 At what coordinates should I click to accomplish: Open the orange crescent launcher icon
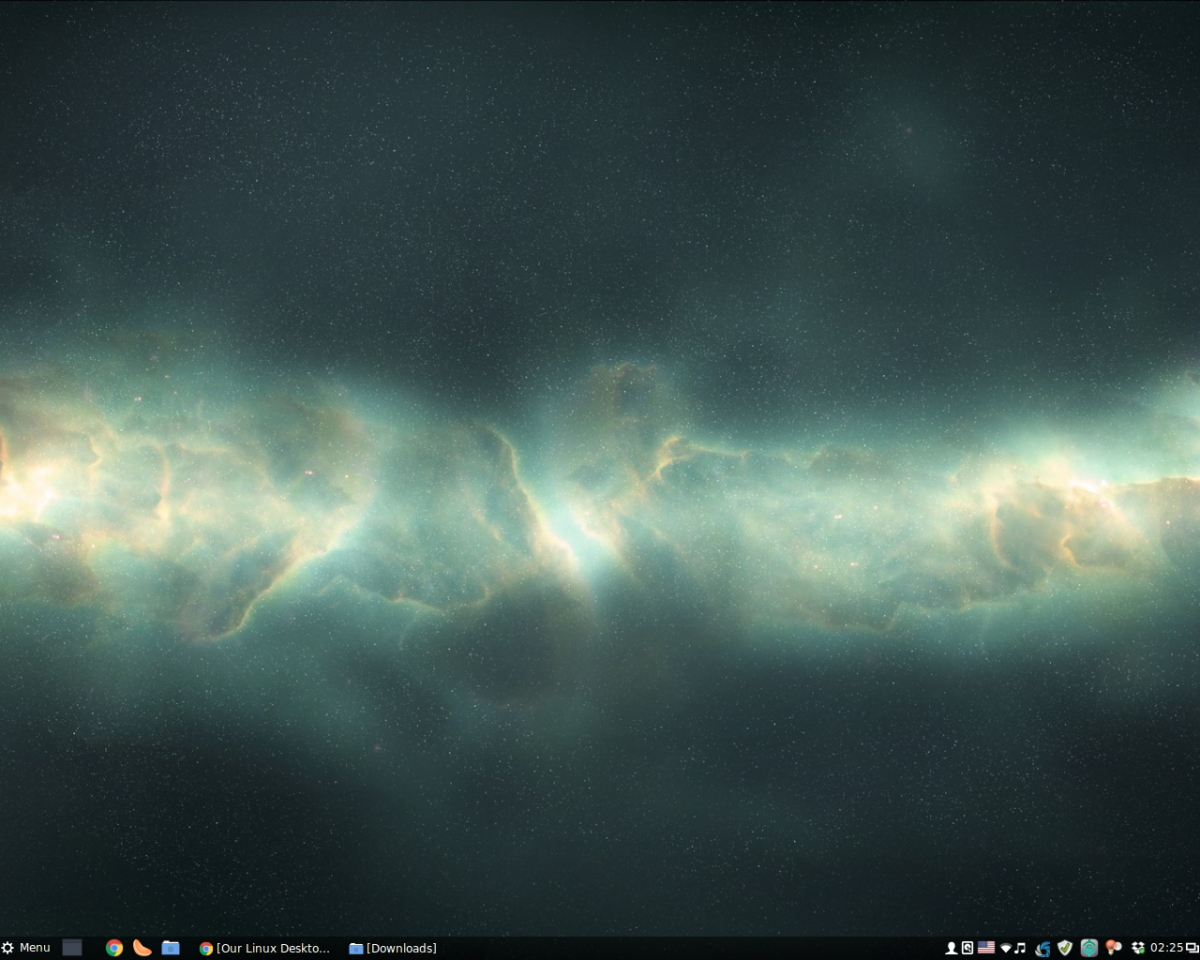(x=142, y=948)
